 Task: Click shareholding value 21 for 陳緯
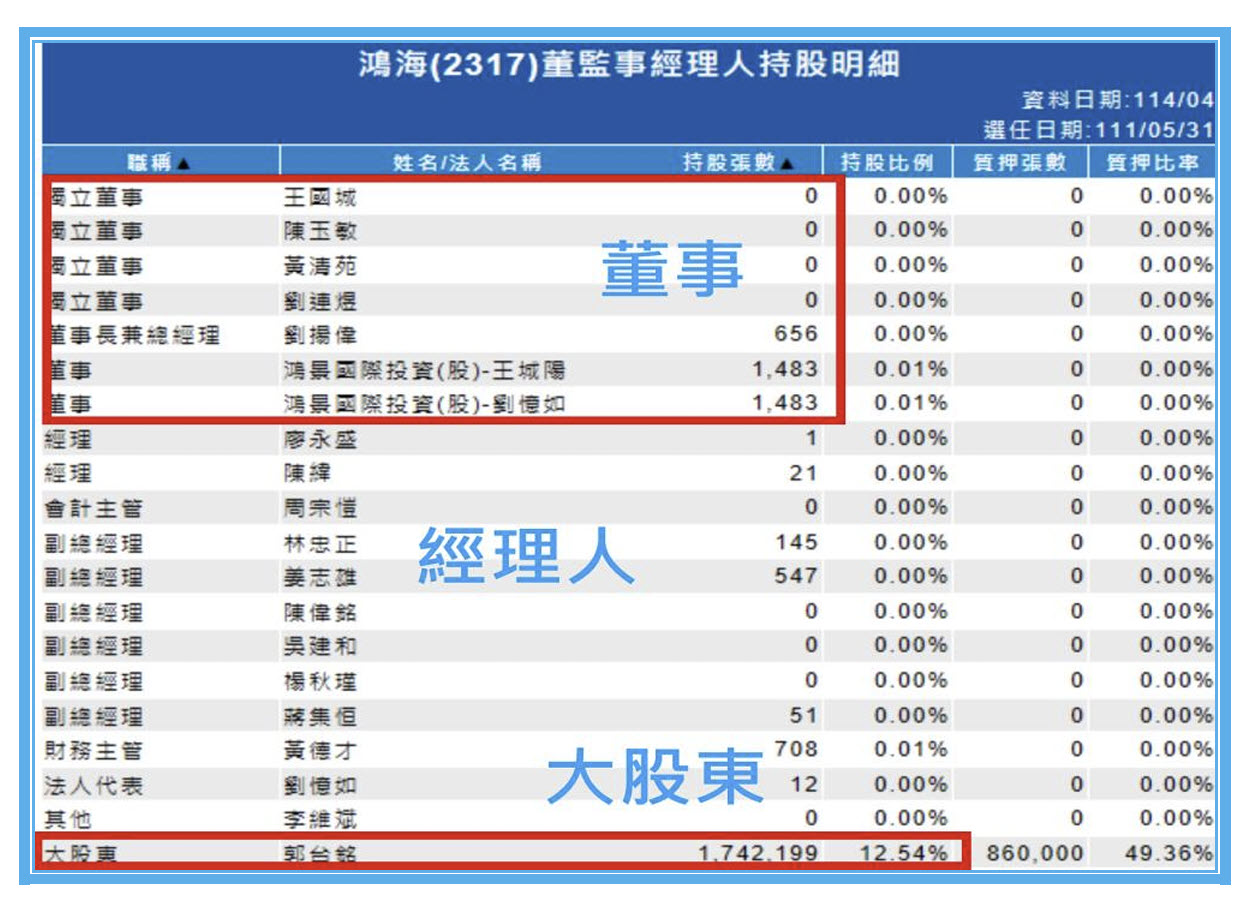(x=804, y=473)
